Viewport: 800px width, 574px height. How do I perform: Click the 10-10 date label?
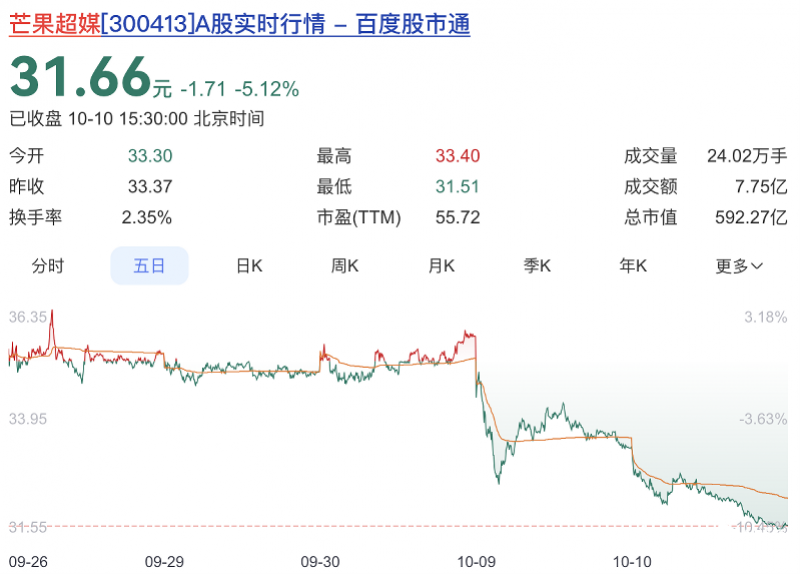click(x=632, y=561)
